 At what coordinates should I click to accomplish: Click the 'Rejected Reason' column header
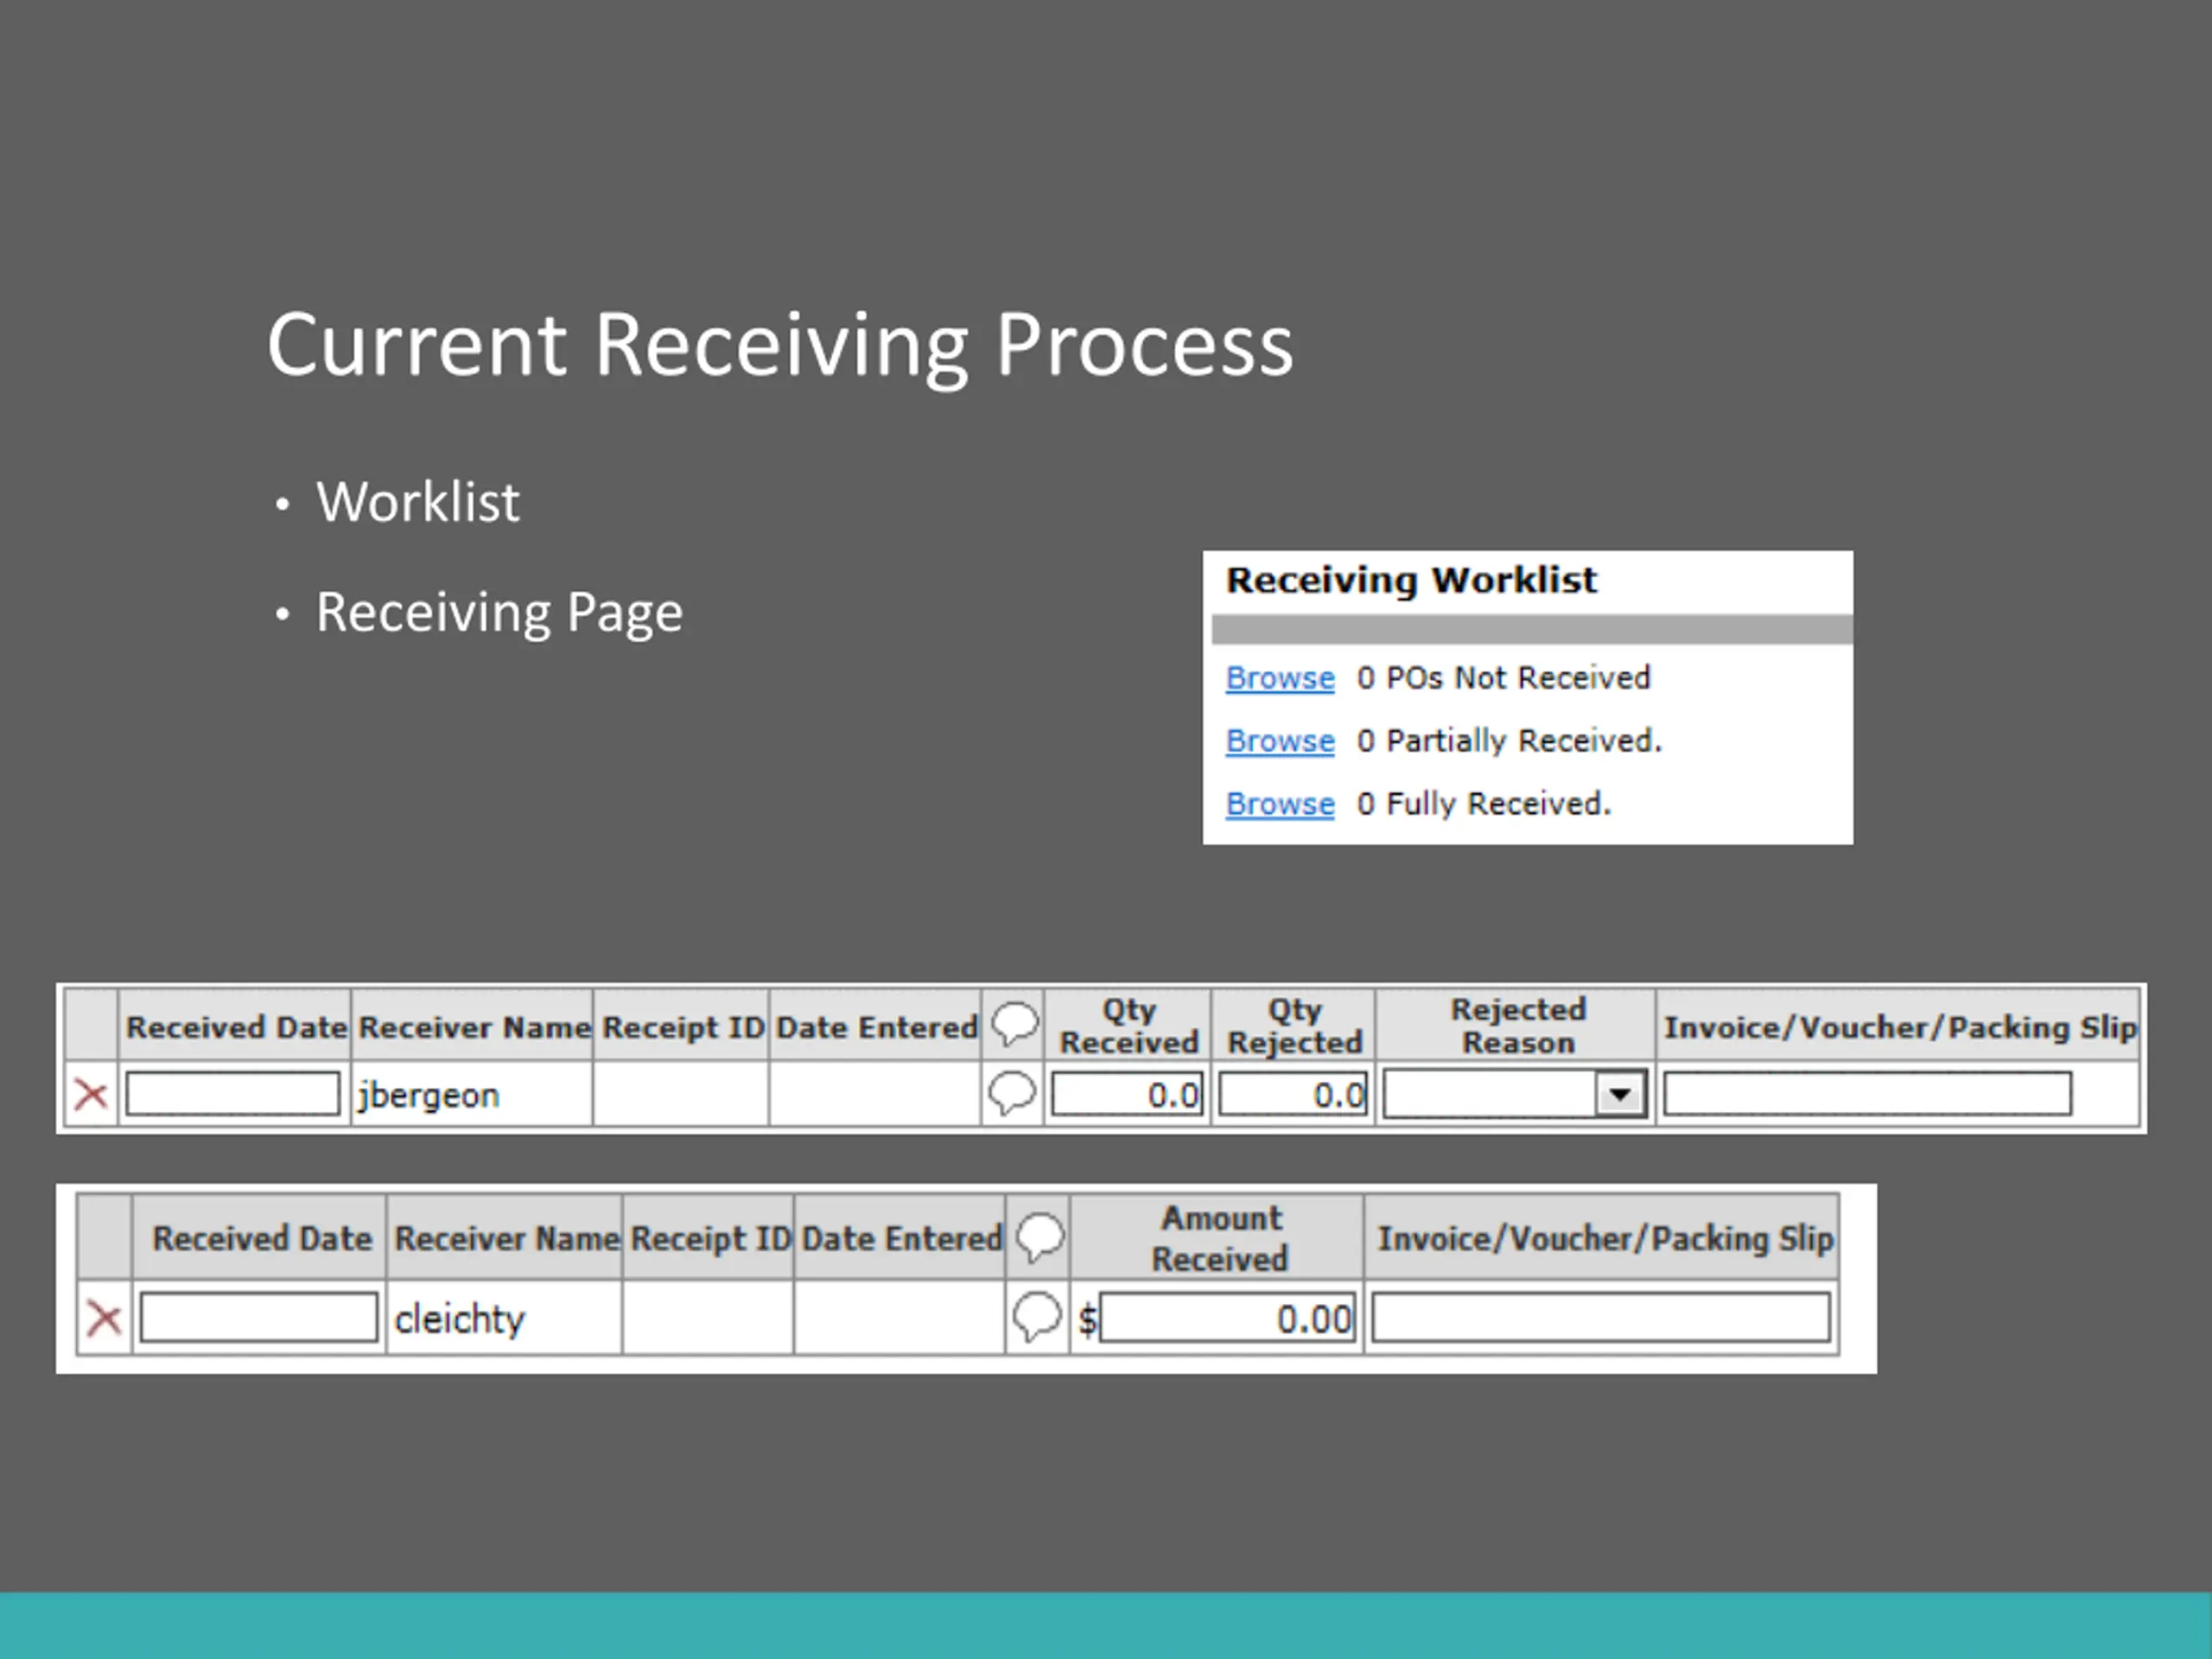click(1518, 1026)
